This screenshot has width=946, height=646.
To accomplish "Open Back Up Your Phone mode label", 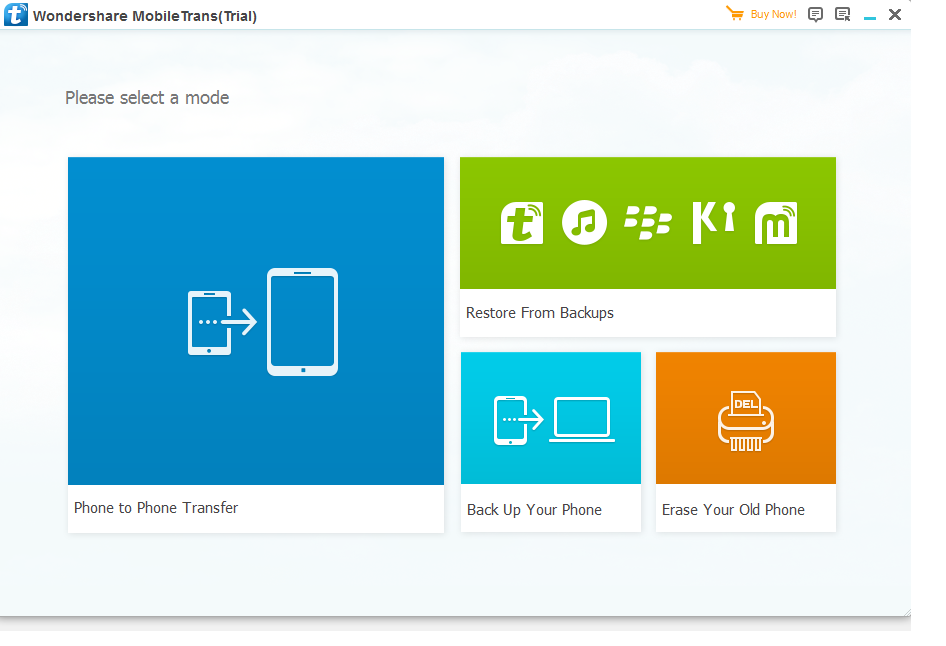I will coord(534,510).
